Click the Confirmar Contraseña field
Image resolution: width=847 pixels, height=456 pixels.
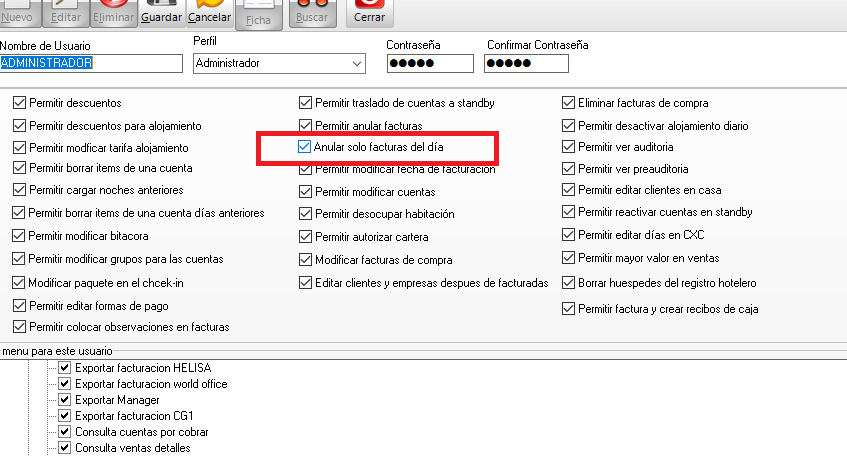(526, 64)
